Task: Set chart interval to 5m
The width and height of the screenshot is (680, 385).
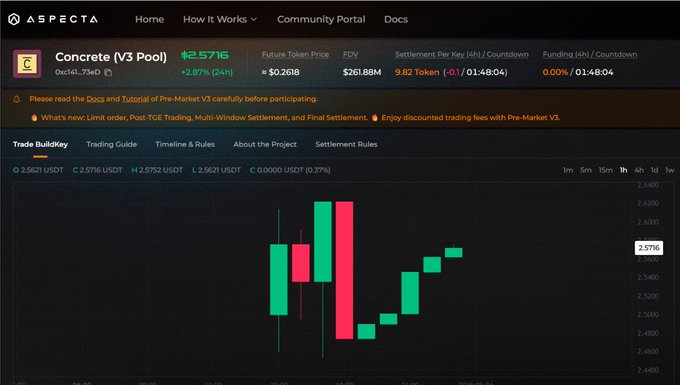Action: point(585,170)
